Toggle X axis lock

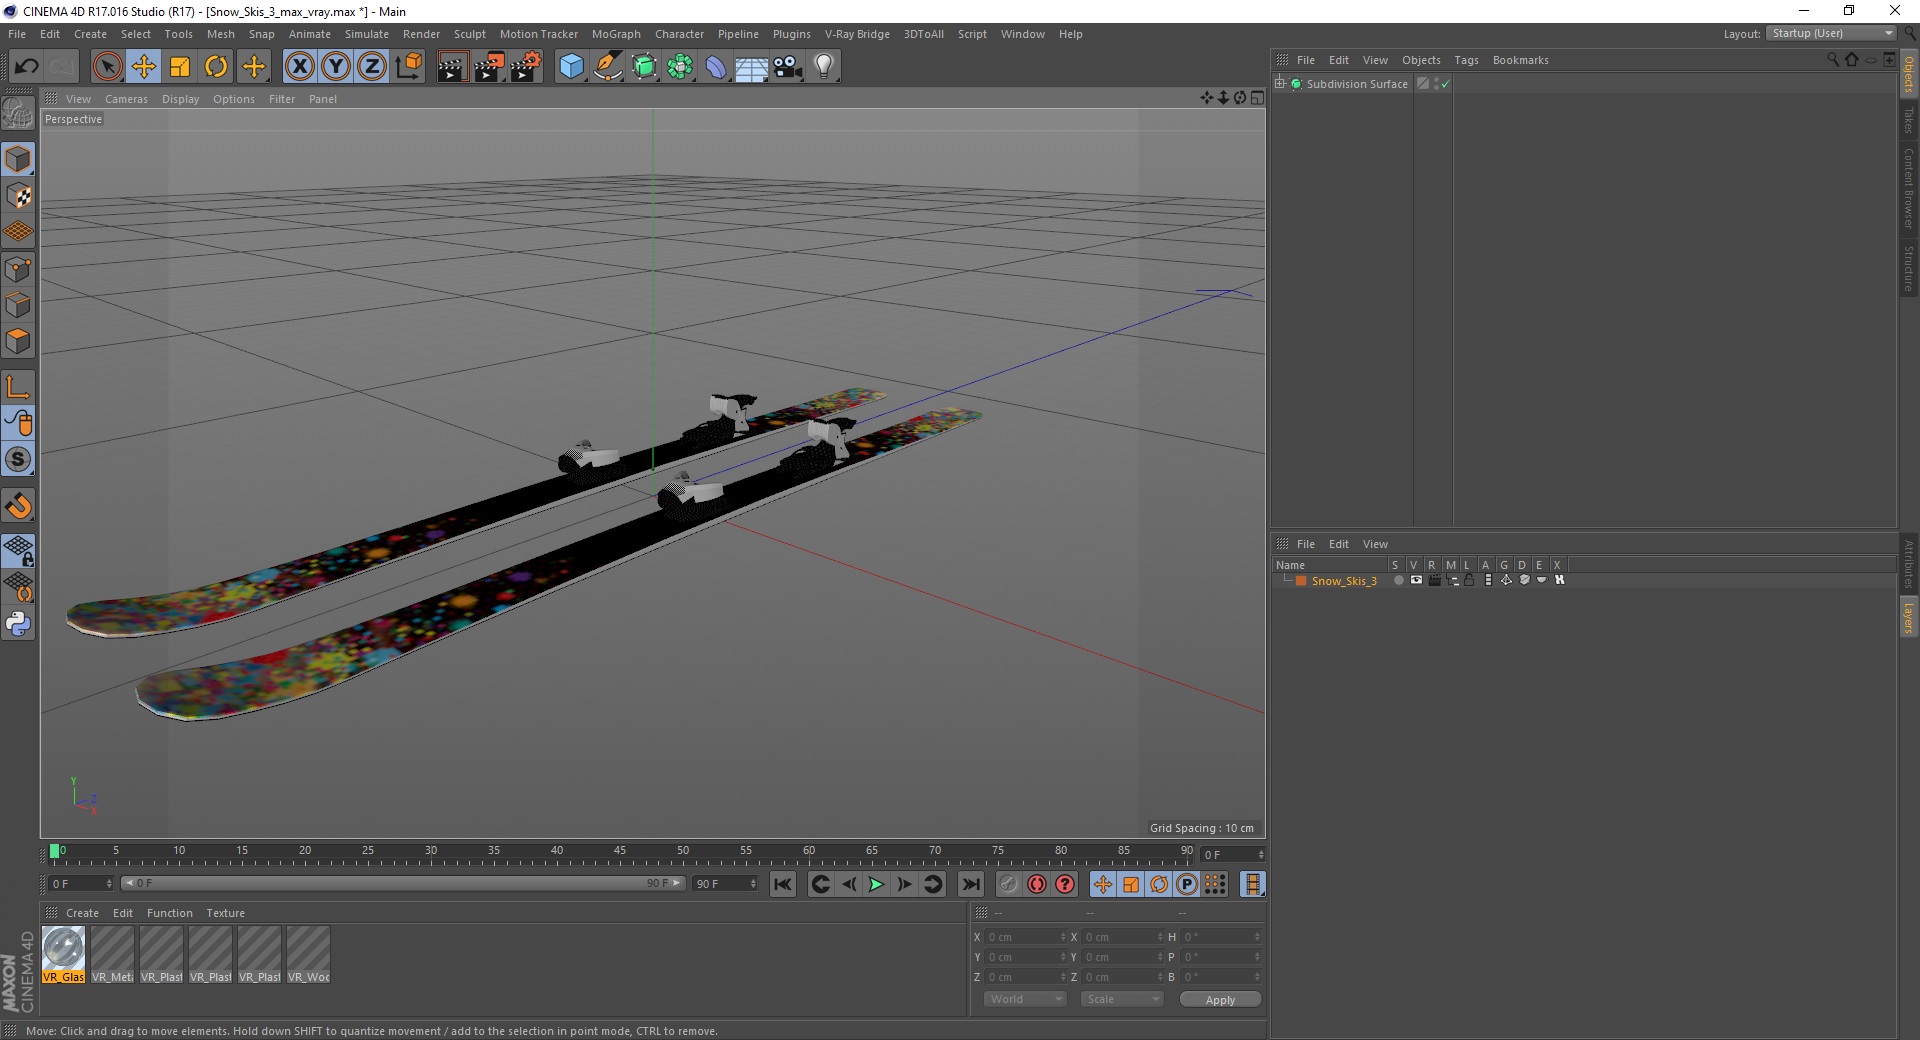pyautogui.click(x=300, y=67)
